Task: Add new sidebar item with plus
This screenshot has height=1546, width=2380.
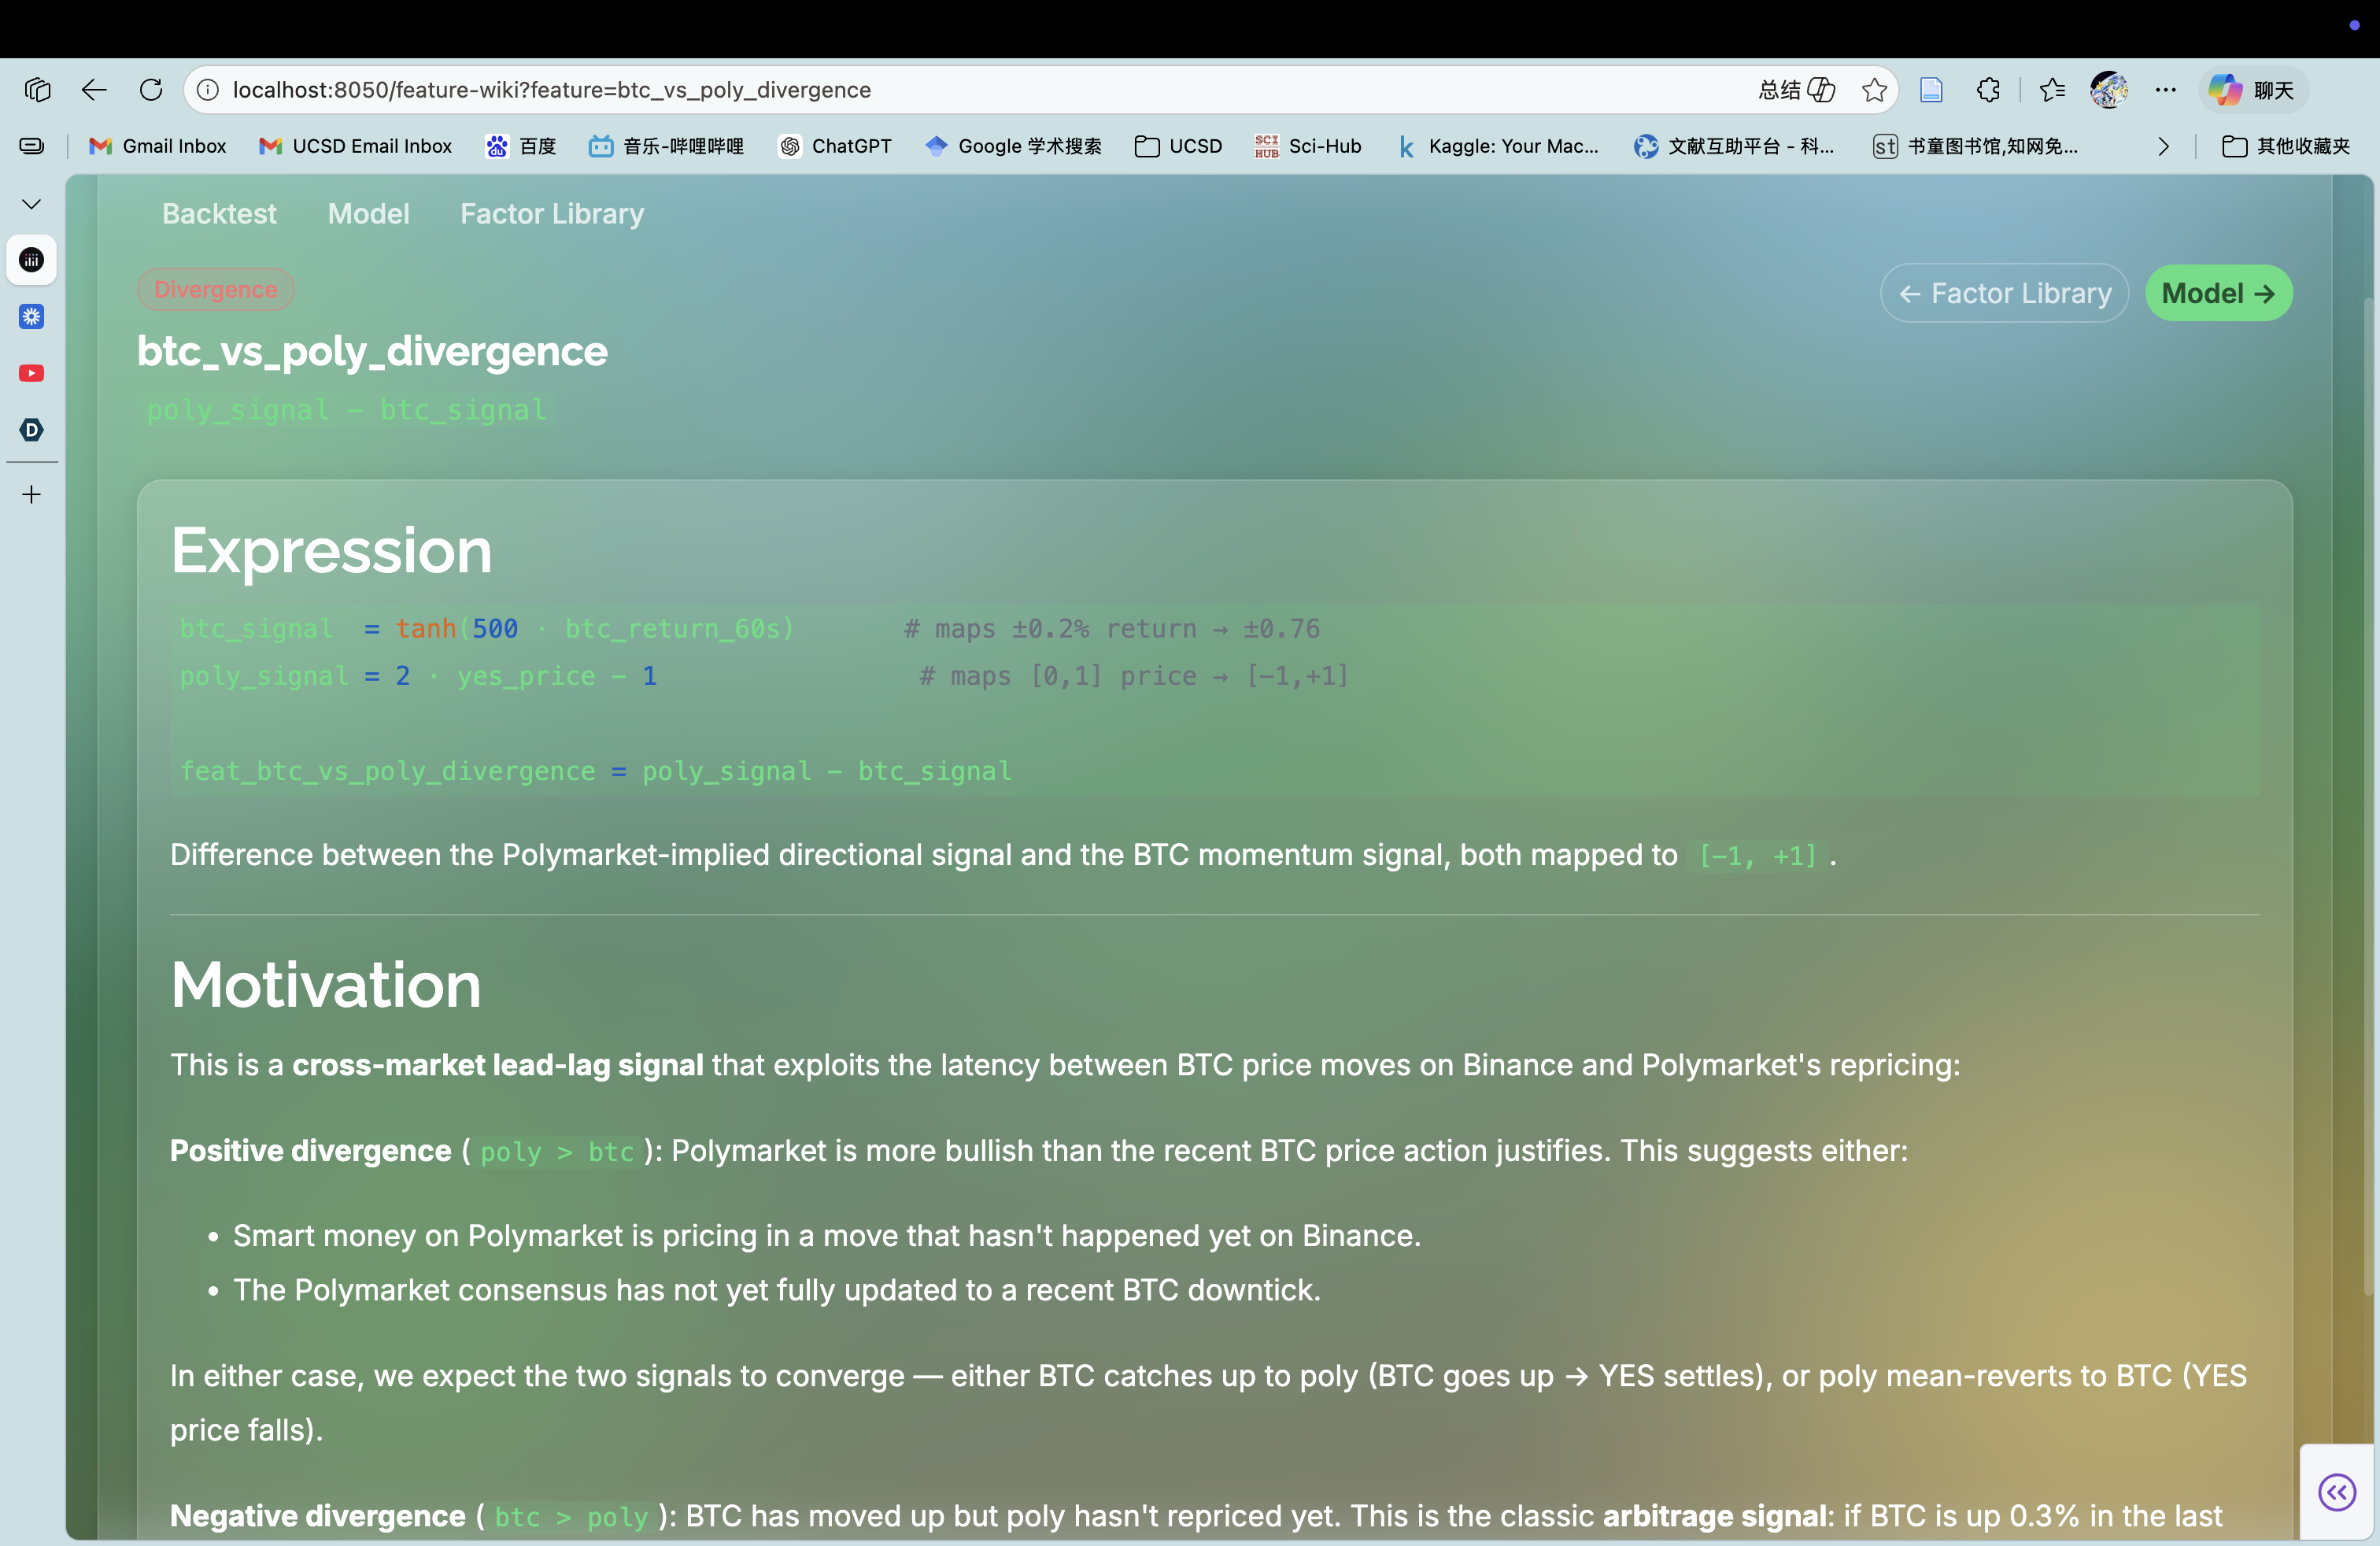Action: [31, 494]
